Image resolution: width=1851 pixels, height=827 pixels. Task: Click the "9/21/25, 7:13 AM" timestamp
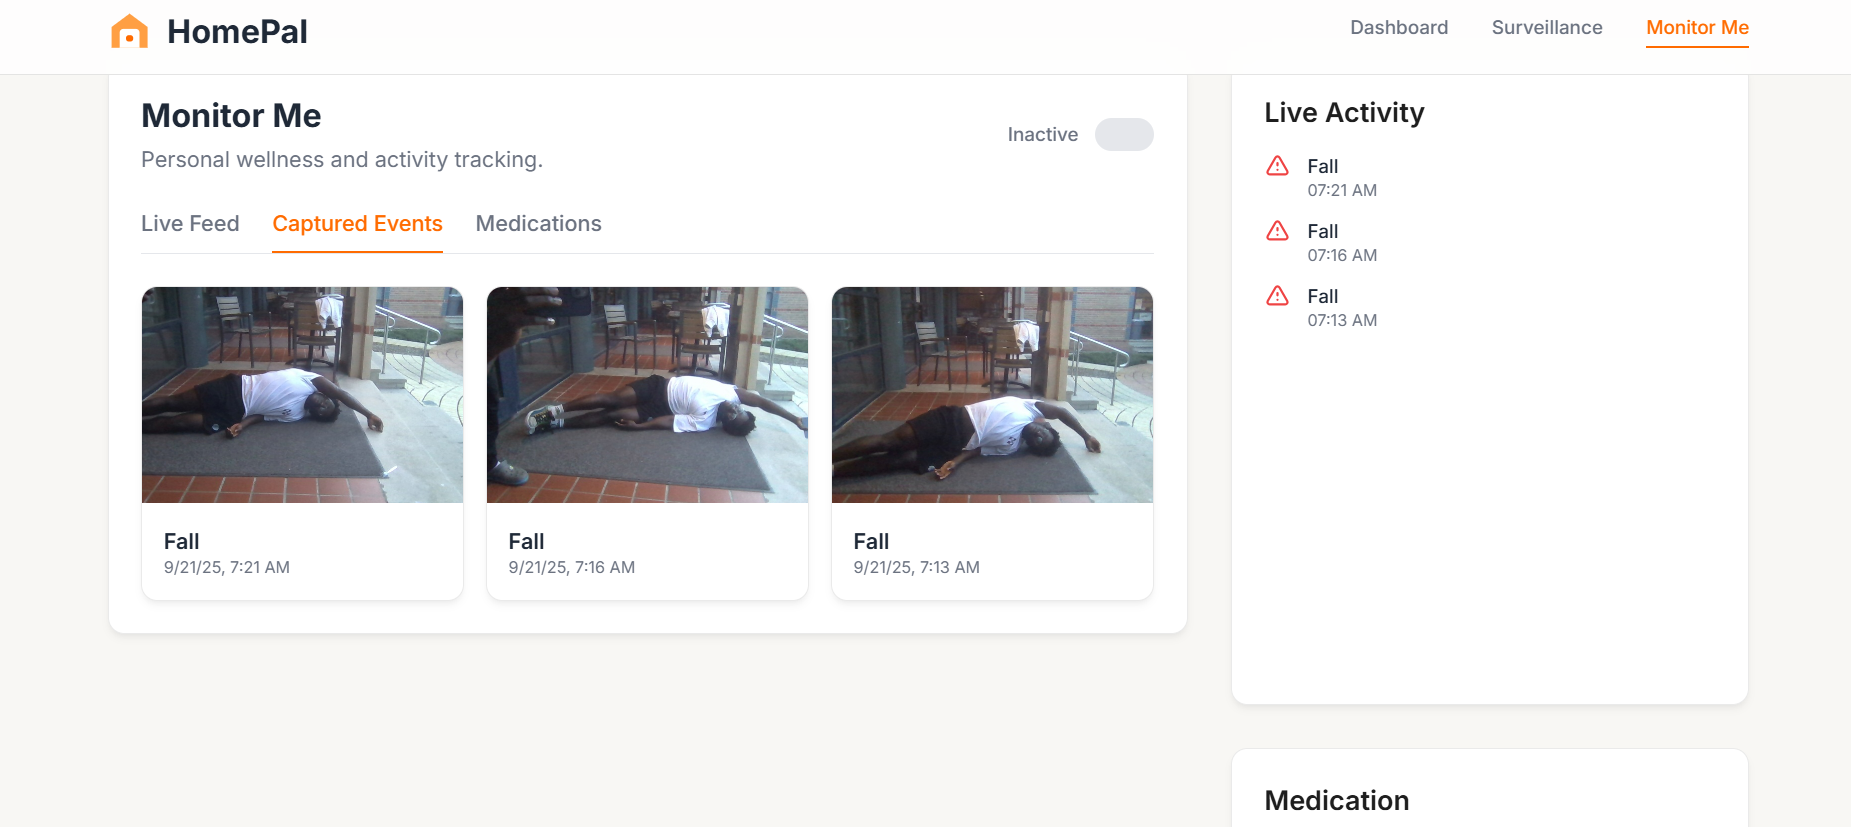coord(916,567)
